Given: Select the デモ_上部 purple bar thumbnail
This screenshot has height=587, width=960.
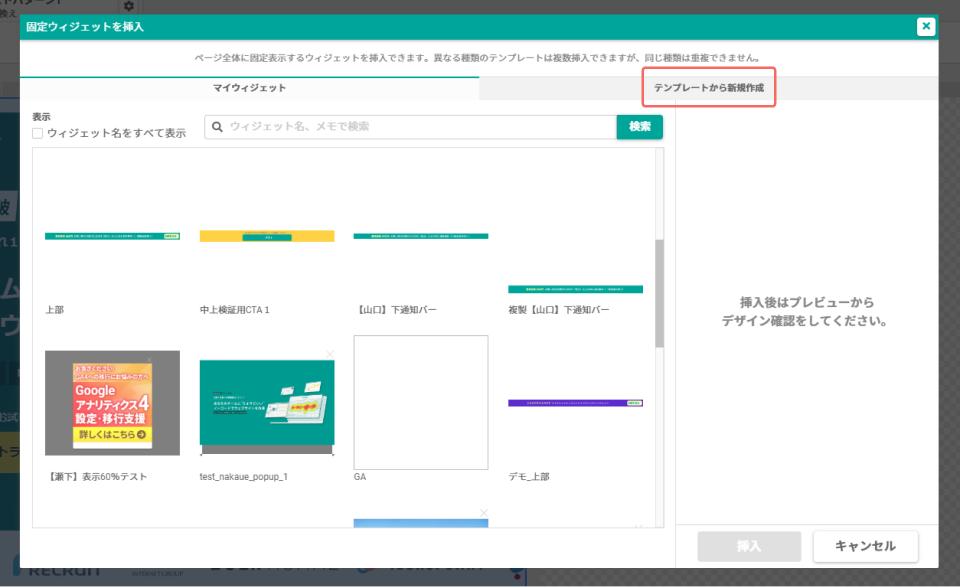Looking at the screenshot, I should pyautogui.click(x=576, y=403).
